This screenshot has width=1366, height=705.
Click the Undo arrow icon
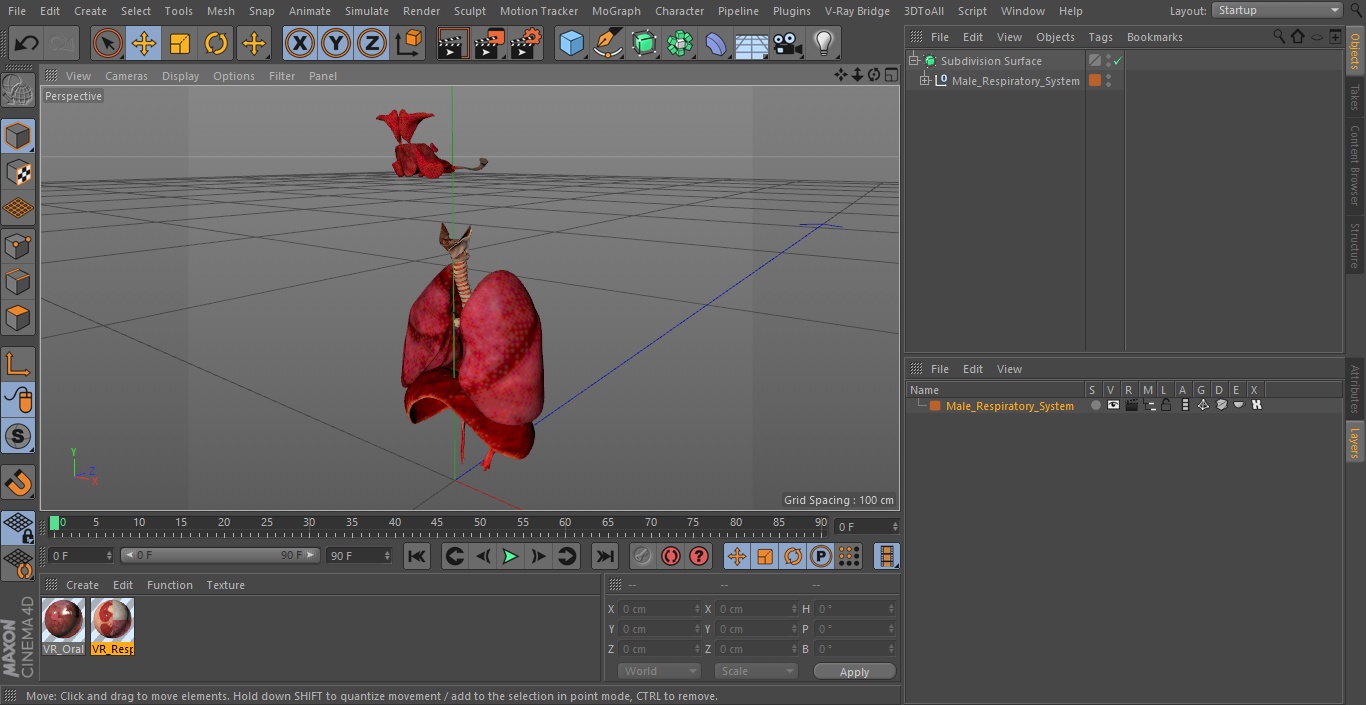coord(27,43)
